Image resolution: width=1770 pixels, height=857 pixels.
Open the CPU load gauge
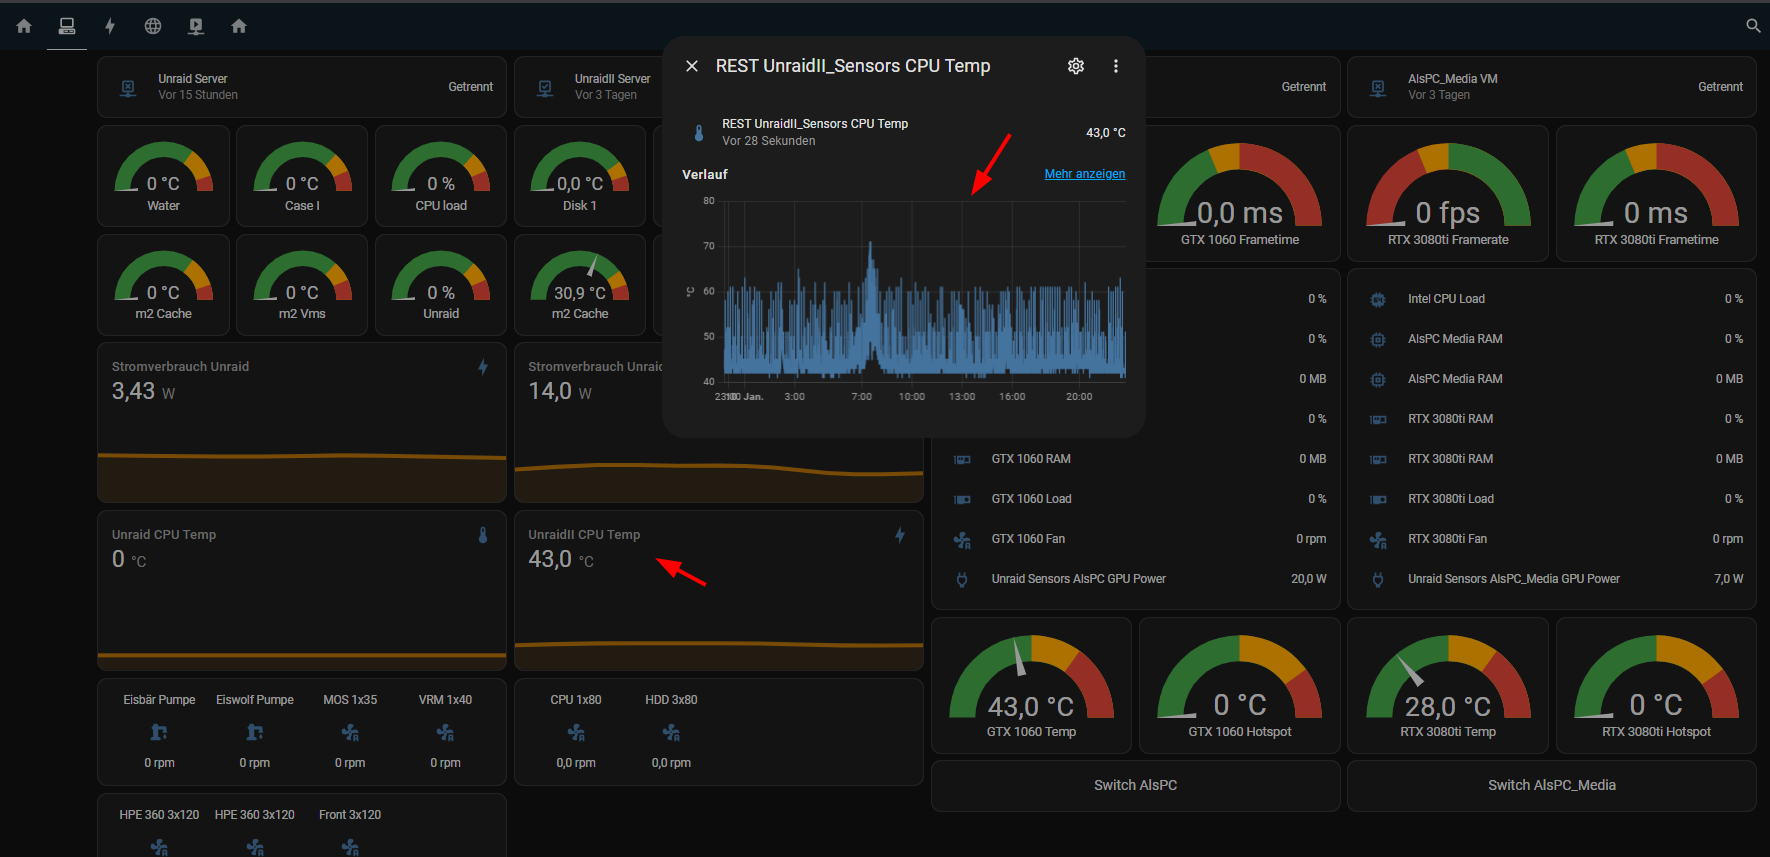pos(441,176)
